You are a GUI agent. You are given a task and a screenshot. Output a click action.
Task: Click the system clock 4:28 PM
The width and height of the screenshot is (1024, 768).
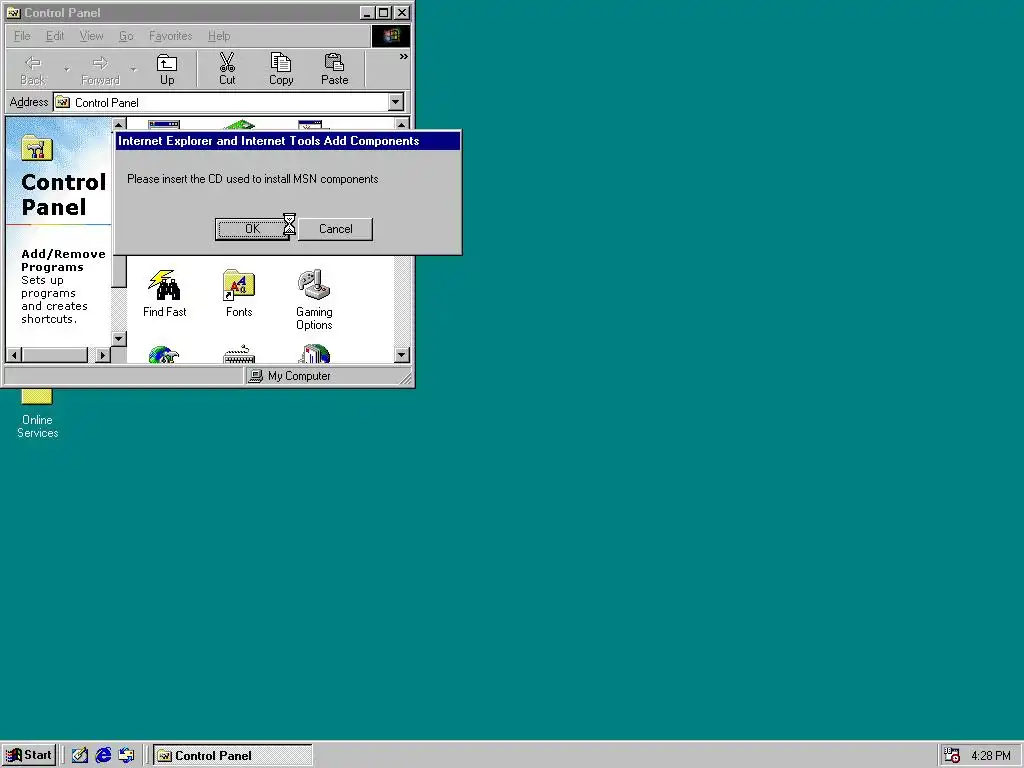tap(991, 756)
